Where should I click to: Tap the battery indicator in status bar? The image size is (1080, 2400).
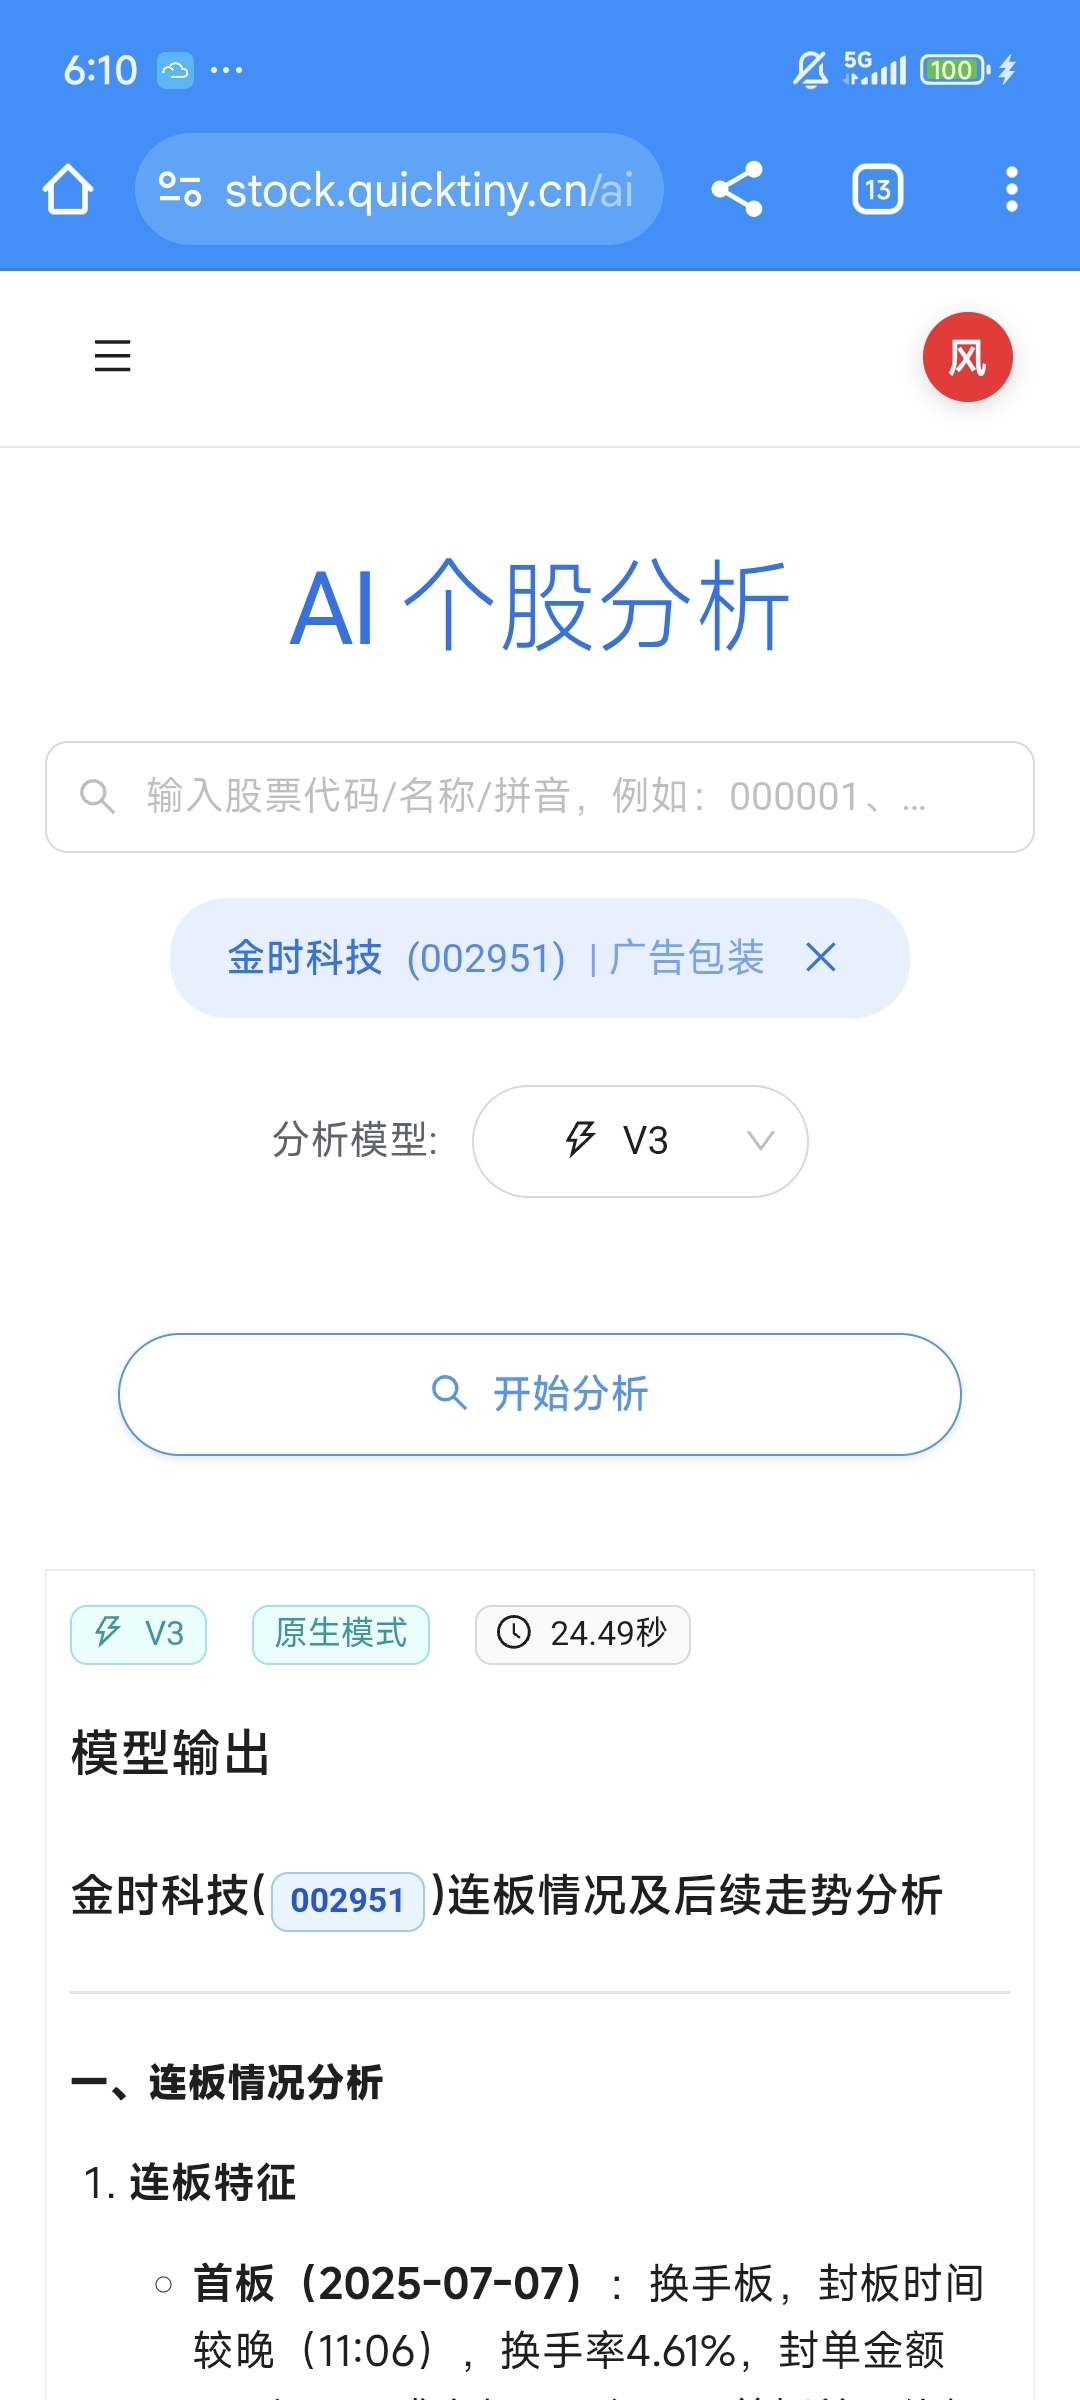pos(955,70)
